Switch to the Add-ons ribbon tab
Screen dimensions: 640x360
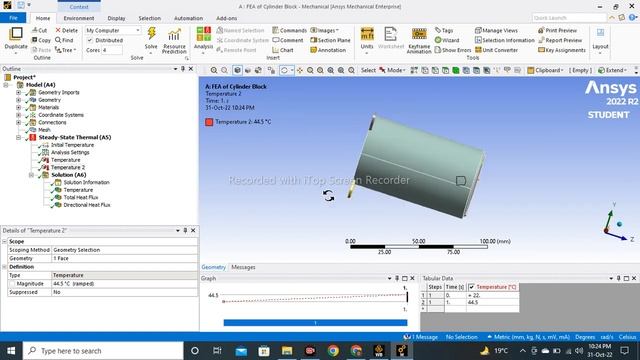pyautogui.click(x=227, y=18)
